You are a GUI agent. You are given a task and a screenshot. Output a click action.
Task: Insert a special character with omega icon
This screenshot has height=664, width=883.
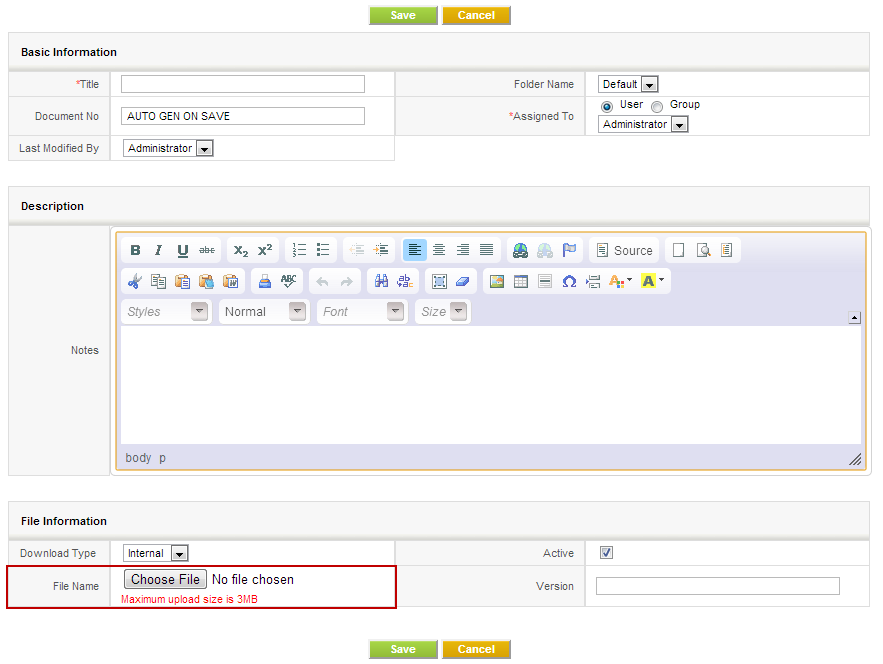(x=569, y=282)
